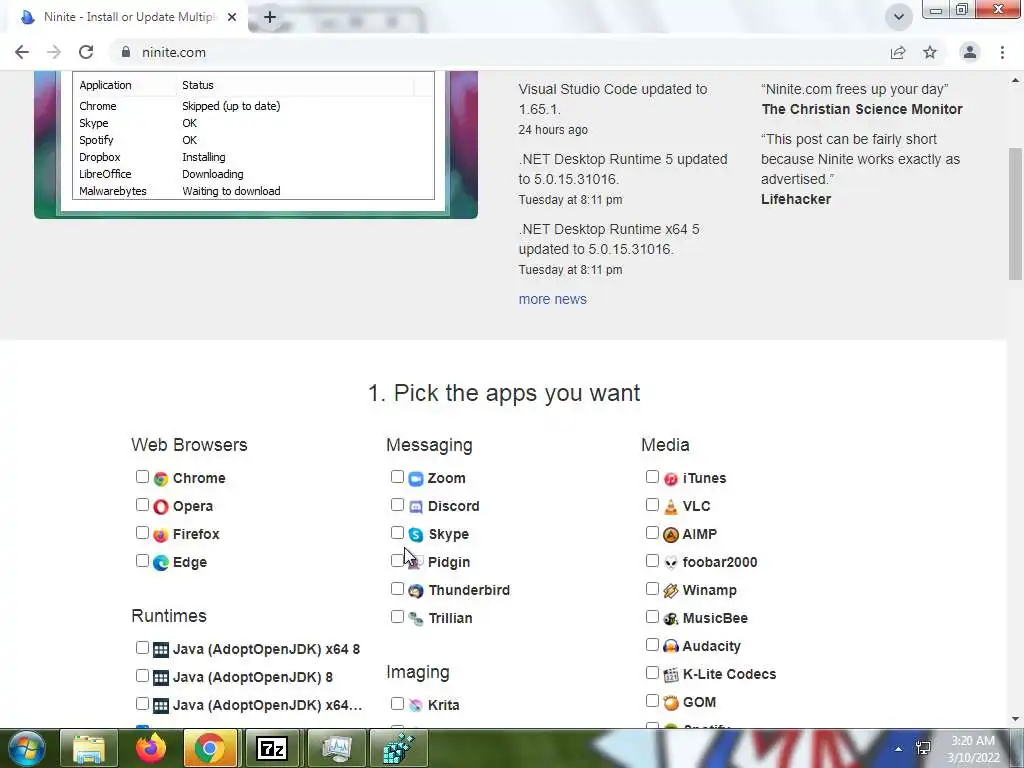The height and width of the screenshot is (768, 1024).
Task: Click the AIMP icon
Action: click(671, 535)
